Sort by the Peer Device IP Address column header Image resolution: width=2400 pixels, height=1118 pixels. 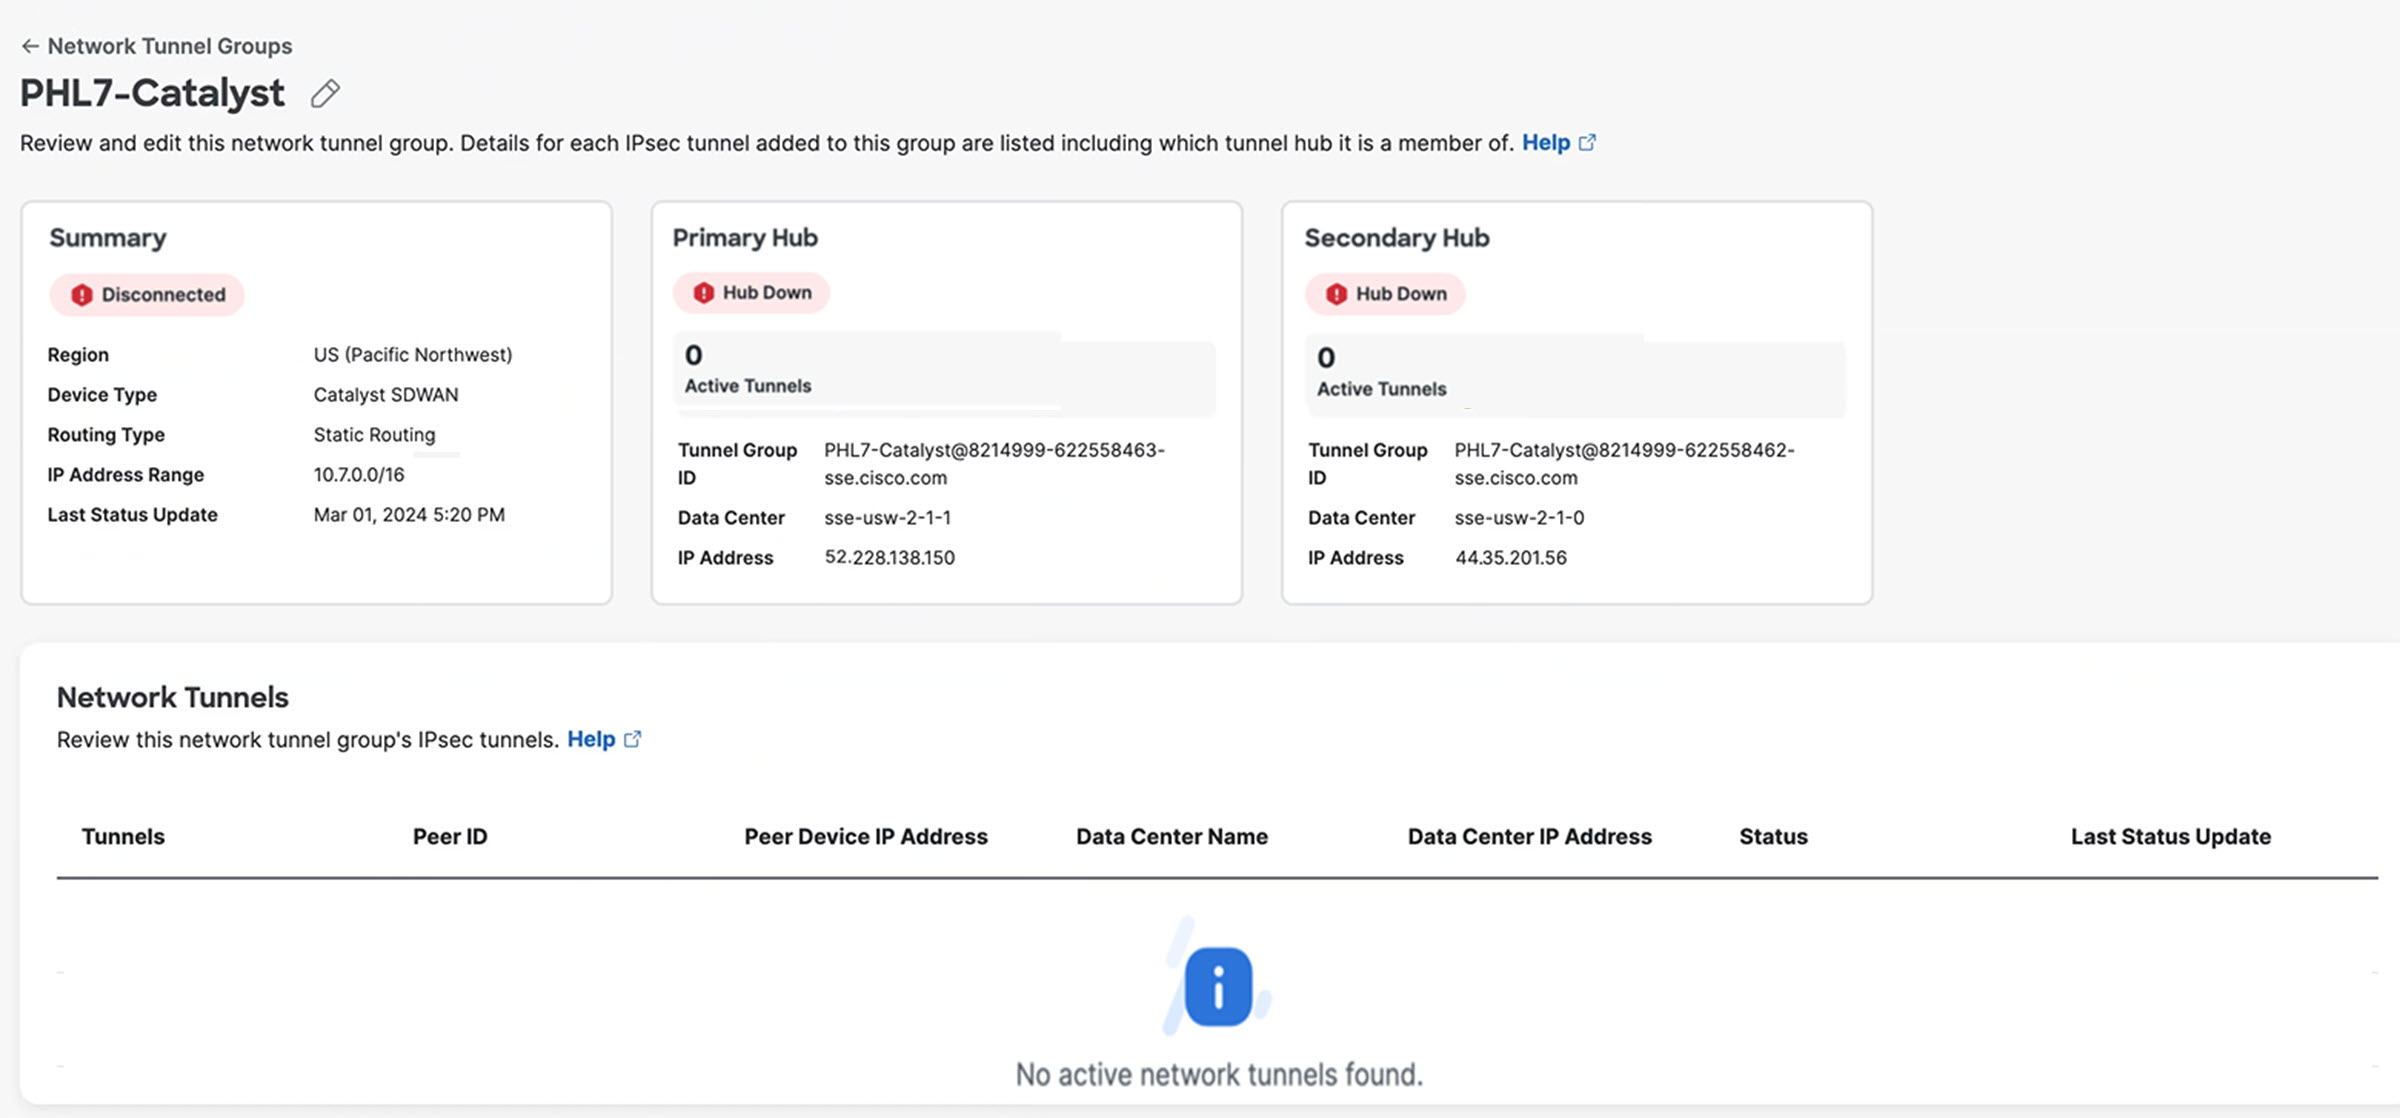[x=866, y=836]
